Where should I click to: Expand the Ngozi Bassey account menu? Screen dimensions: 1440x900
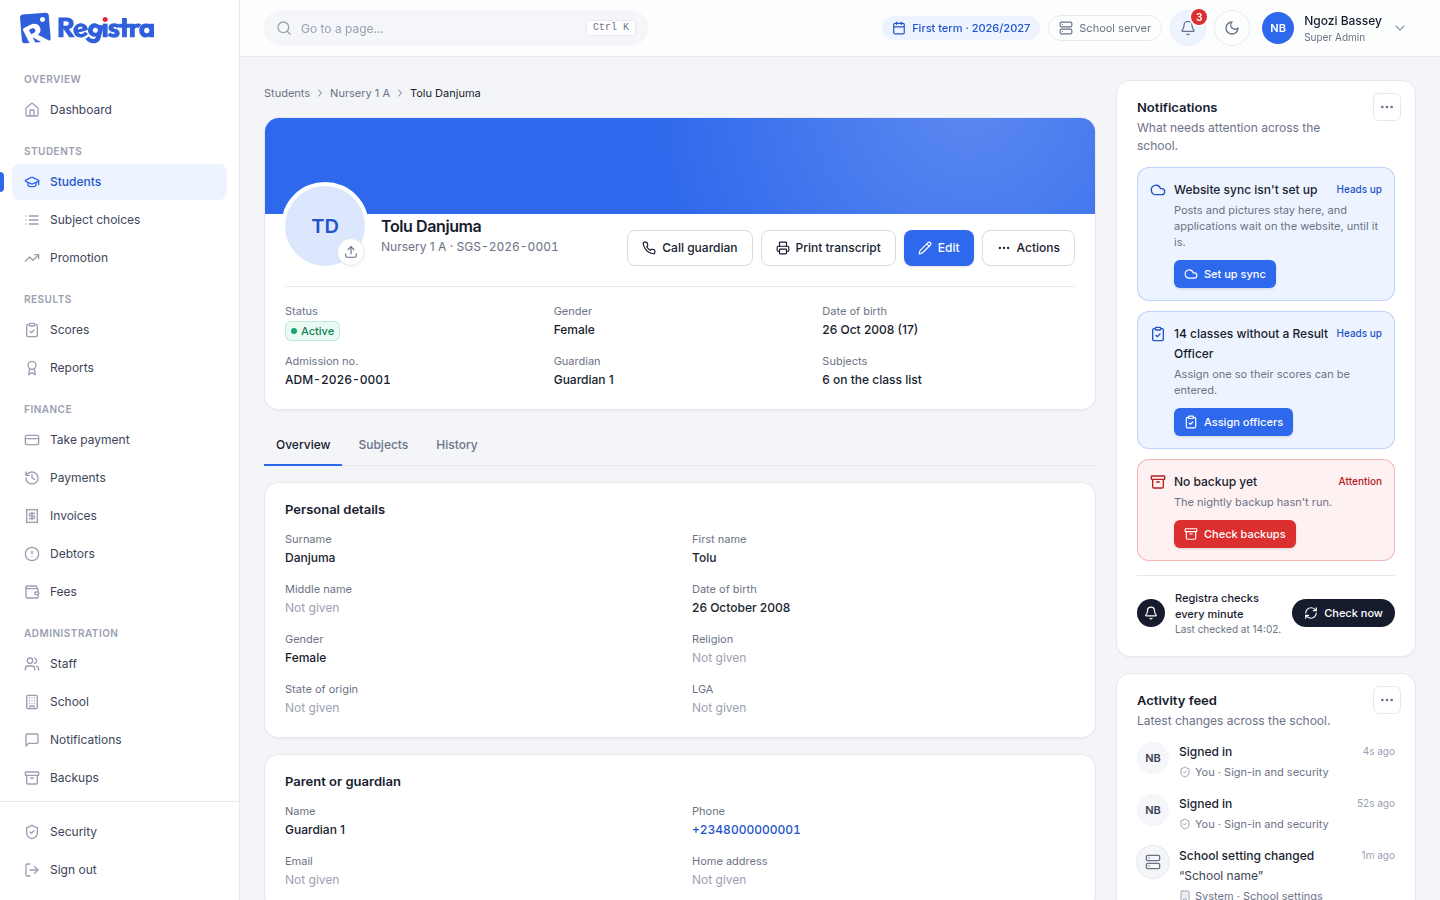point(1336,28)
